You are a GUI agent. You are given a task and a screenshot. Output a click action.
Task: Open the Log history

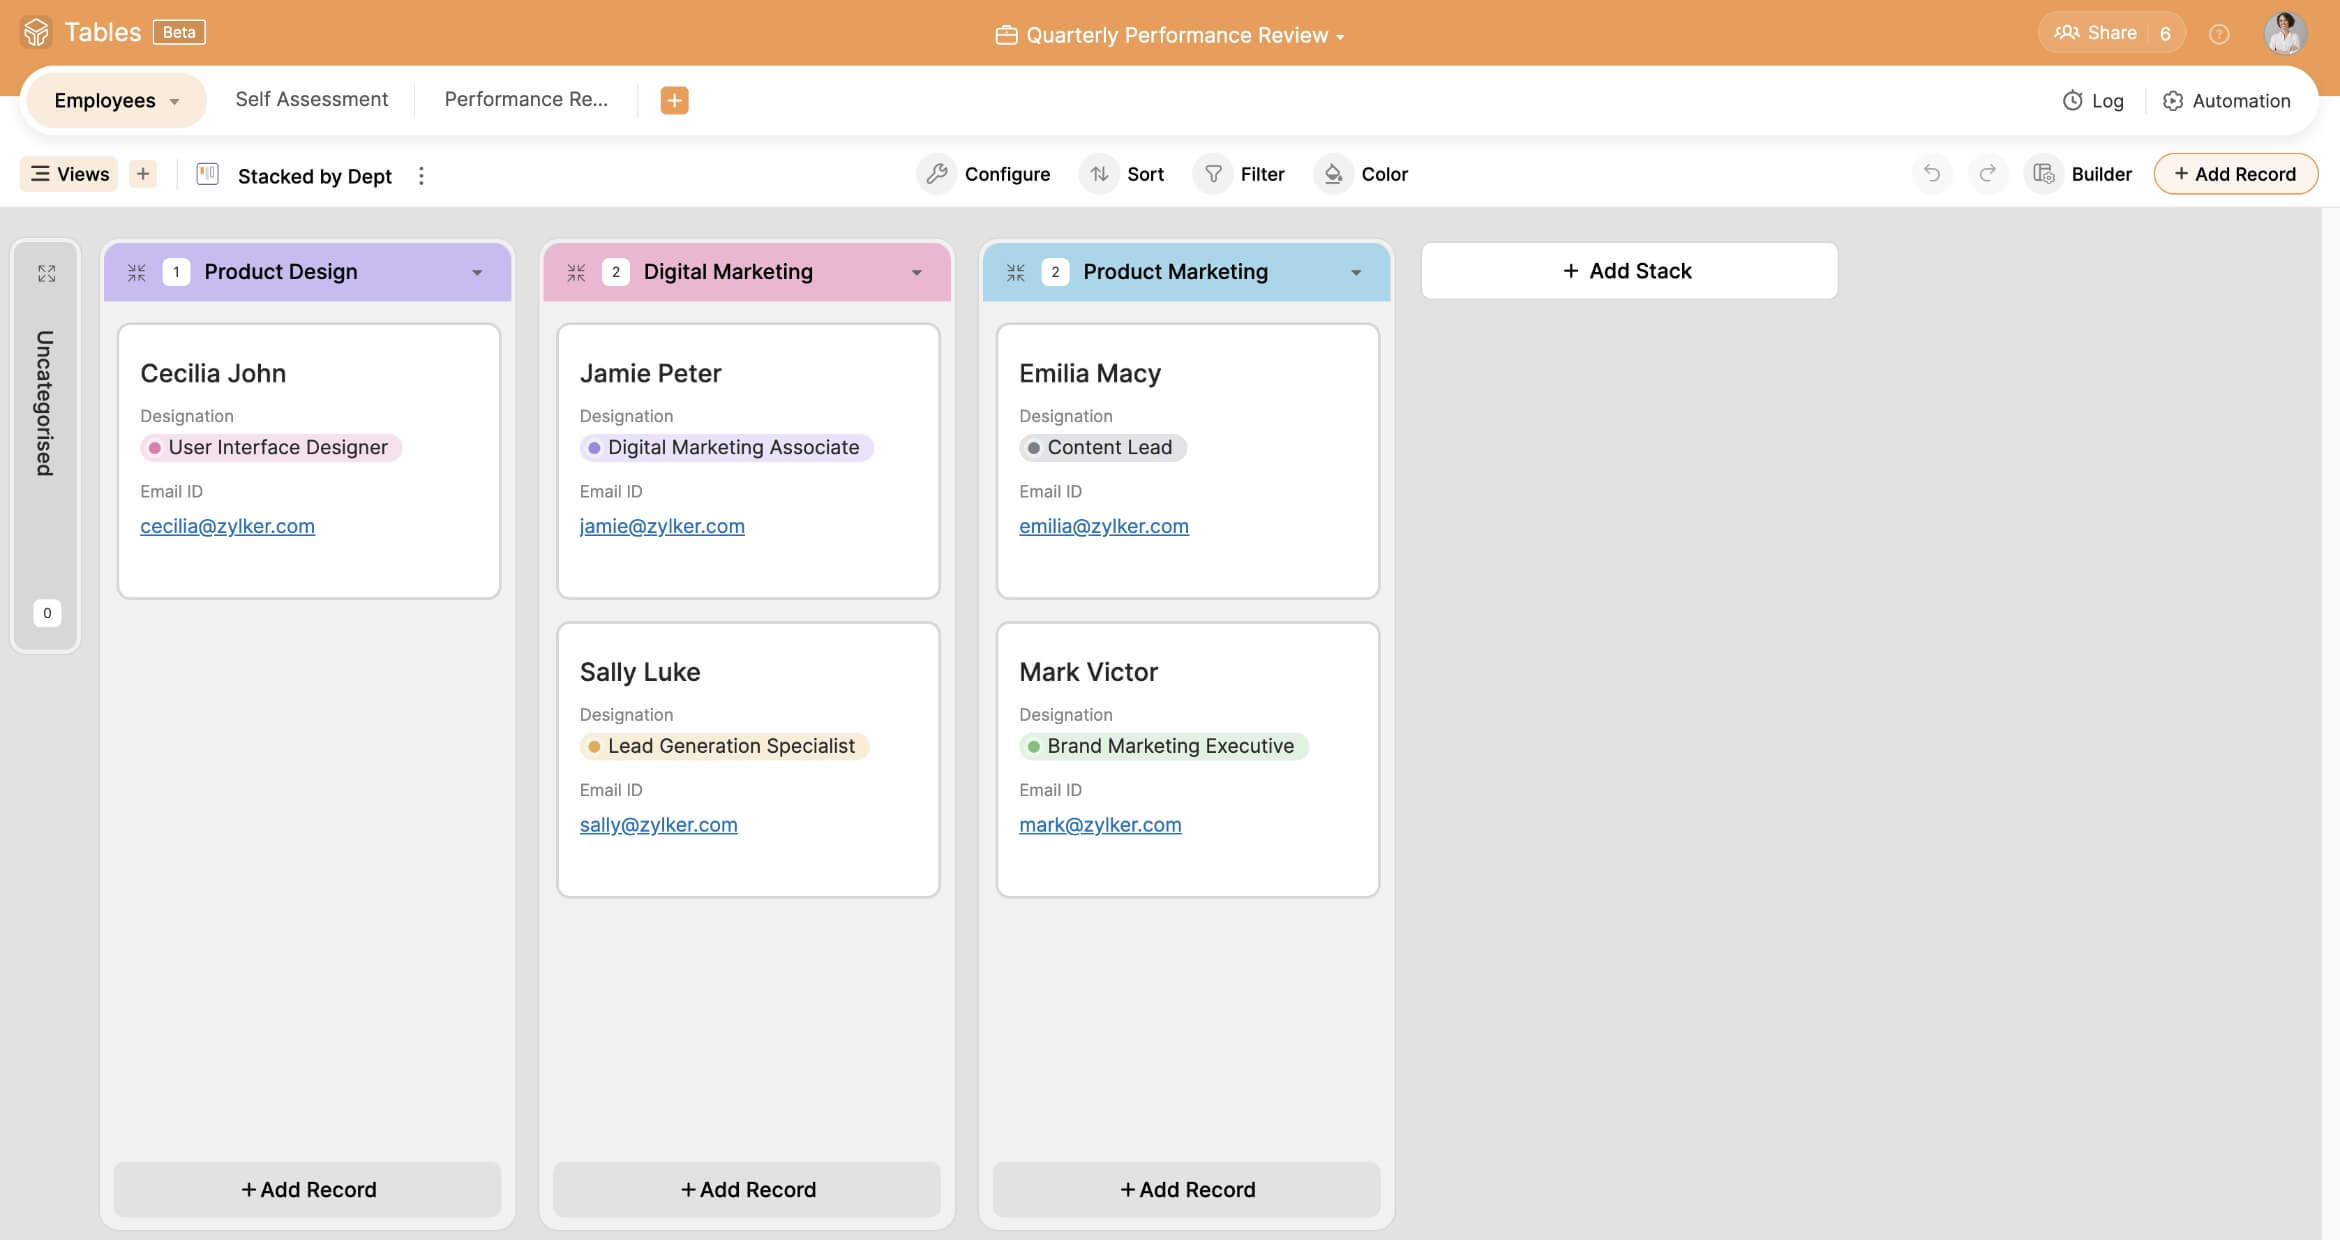point(2092,100)
